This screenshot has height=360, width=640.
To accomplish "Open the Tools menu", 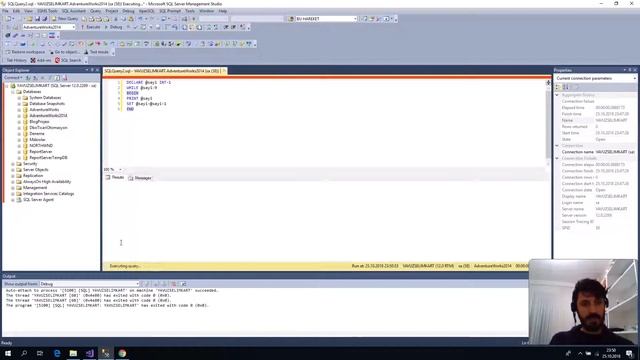I will coord(190,11).
